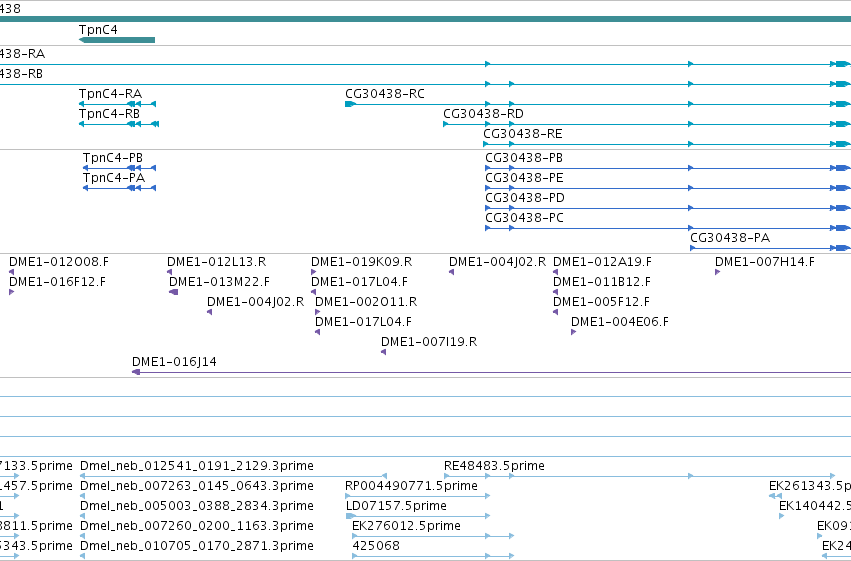This screenshot has height=561, width=851.
Task: Select the CG30438-PA protein label
Action: (730, 238)
